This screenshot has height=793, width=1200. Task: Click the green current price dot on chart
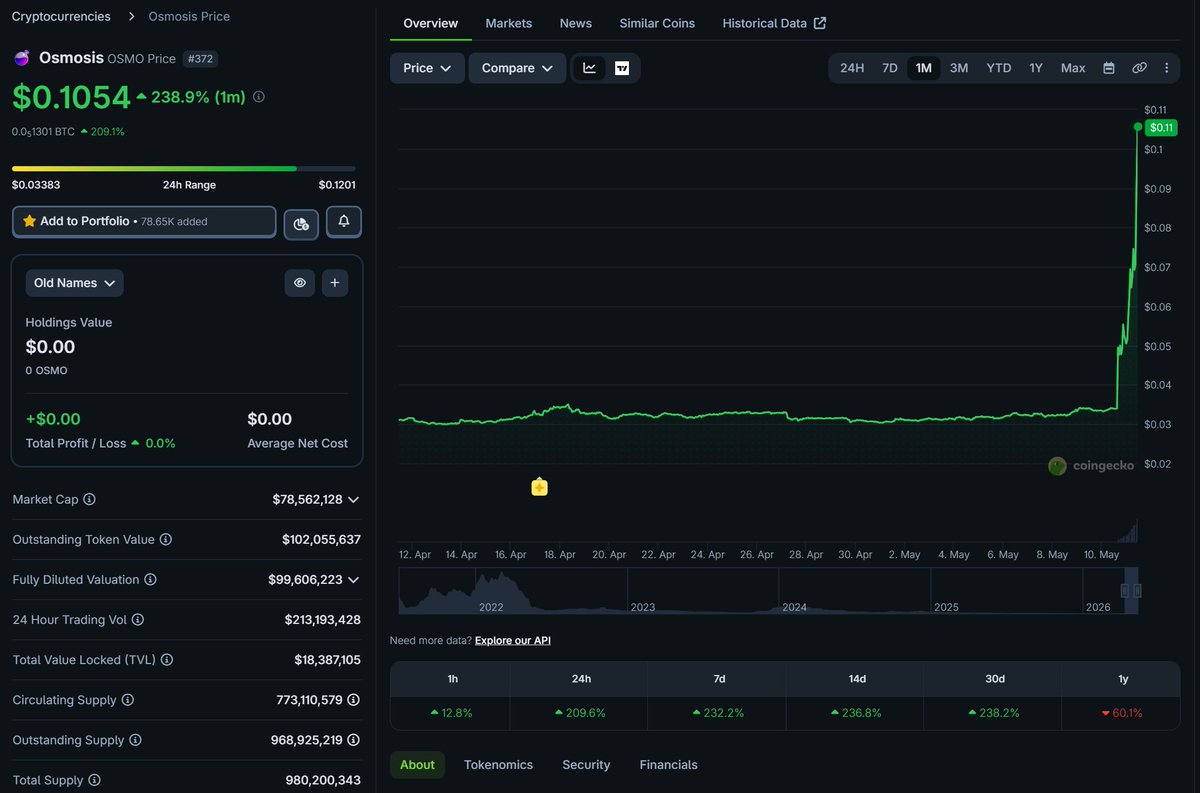(1138, 127)
